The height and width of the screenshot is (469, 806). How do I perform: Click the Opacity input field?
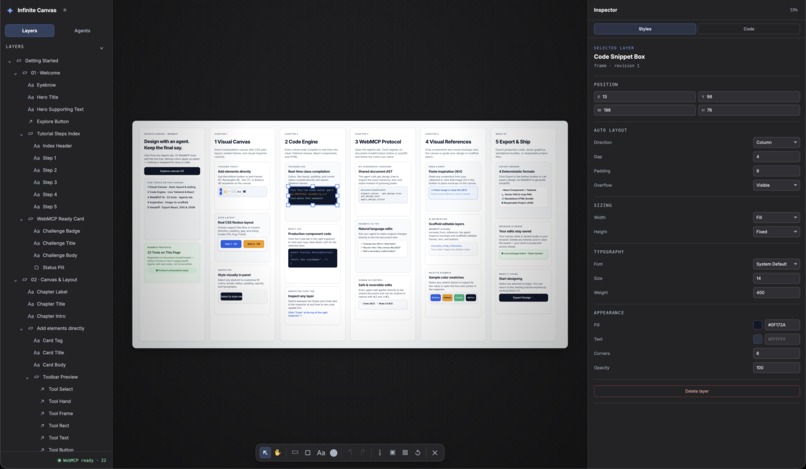click(776, 368)
